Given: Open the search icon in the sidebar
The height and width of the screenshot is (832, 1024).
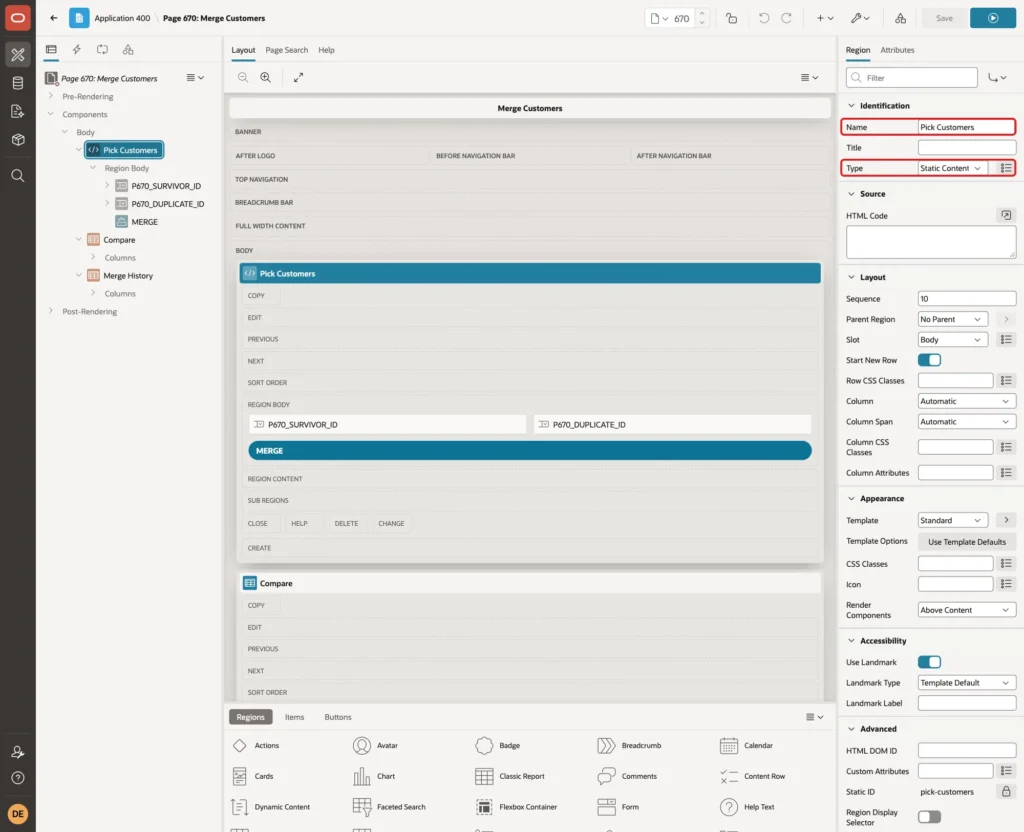Looking at the screenshot, I should (18, 176).
